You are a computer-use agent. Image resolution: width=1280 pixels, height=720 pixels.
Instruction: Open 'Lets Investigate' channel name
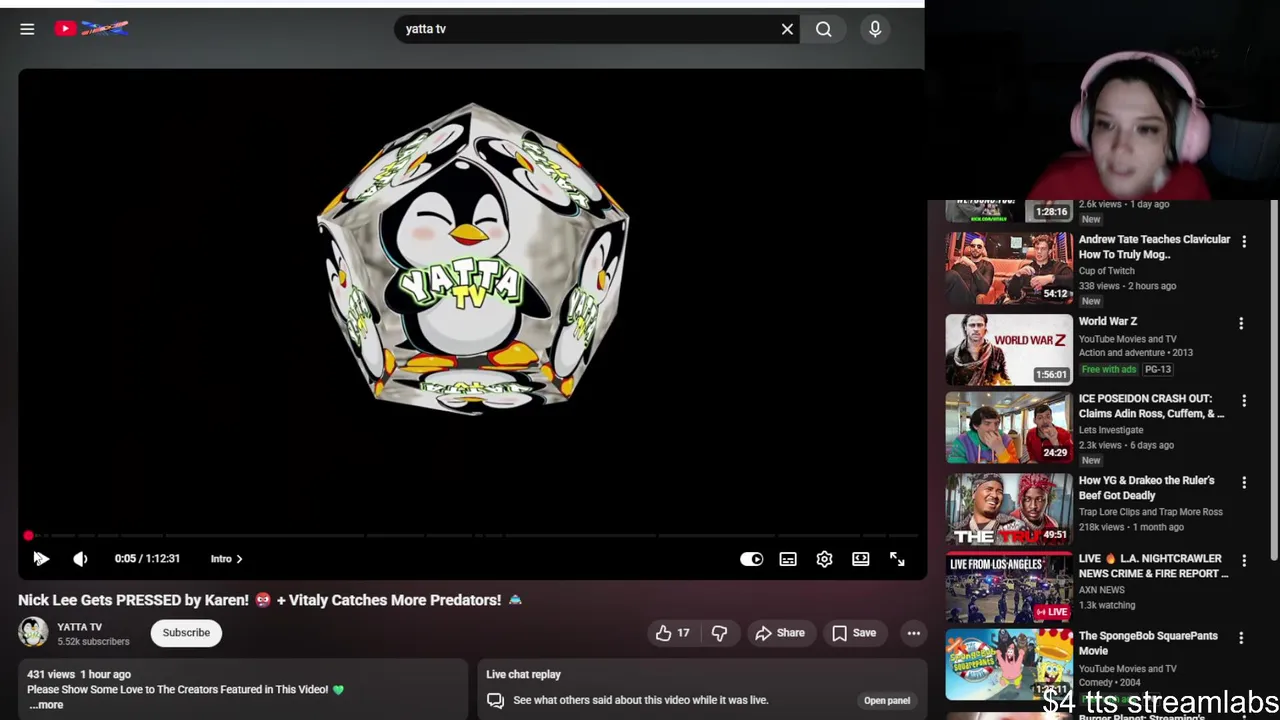[1111, 430]
